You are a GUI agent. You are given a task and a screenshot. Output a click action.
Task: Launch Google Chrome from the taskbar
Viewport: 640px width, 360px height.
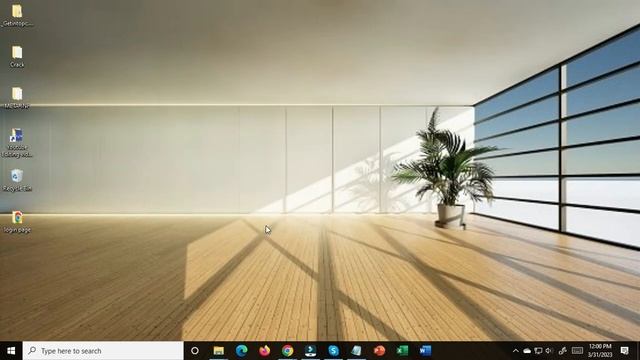tap(287, 351)
